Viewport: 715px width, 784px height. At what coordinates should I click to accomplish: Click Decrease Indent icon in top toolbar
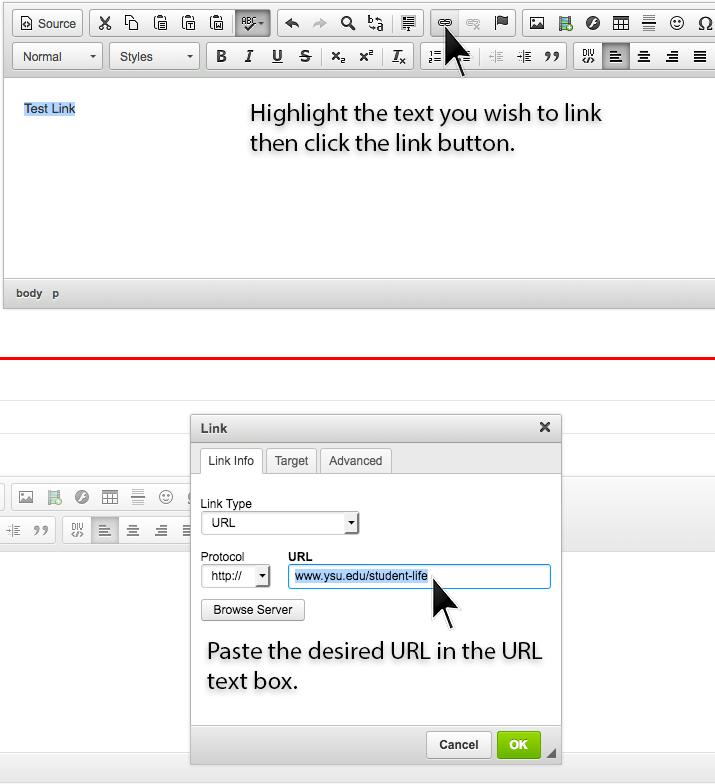click(x=496, y=56)
